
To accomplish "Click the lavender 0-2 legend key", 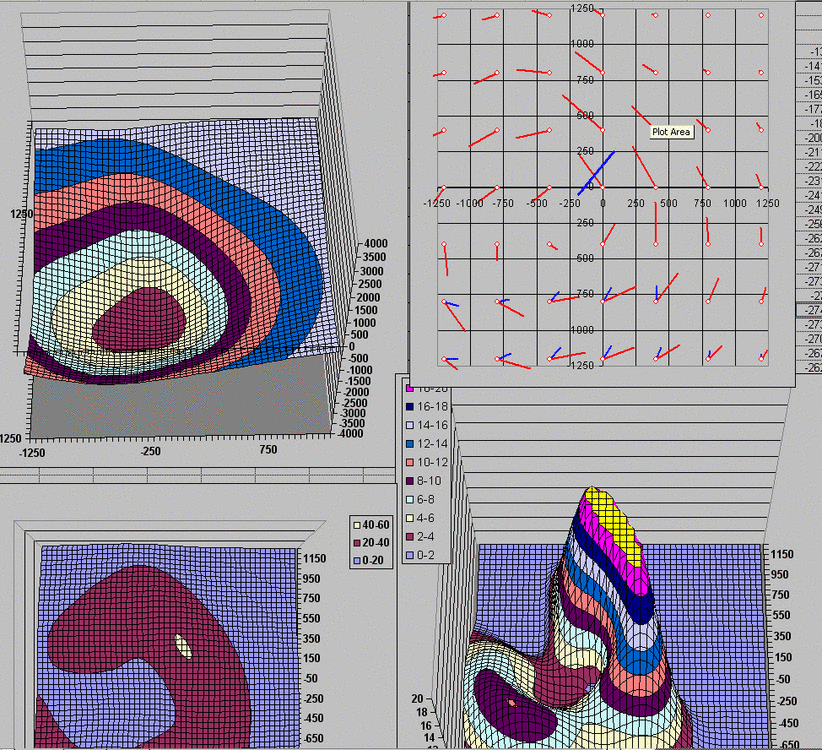I will pyautogui.click(x=409, y=555).
